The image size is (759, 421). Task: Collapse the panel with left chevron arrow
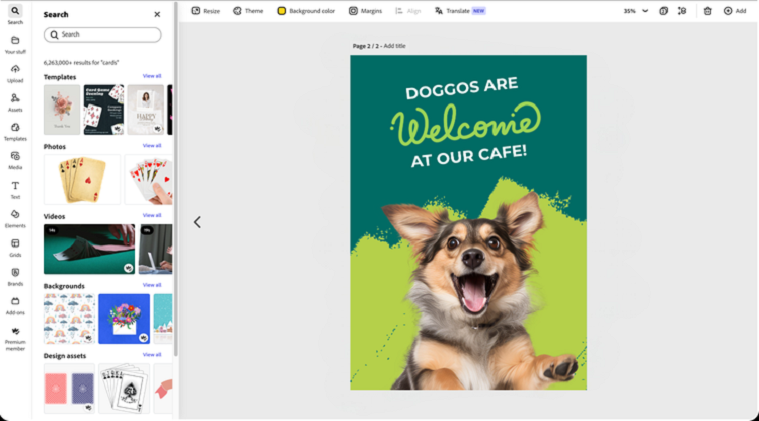pyautogui.click(x=197, y=222)
